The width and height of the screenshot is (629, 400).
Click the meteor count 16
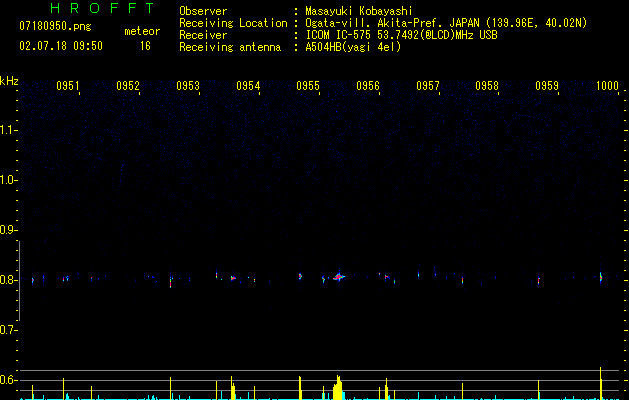point(145,46)
